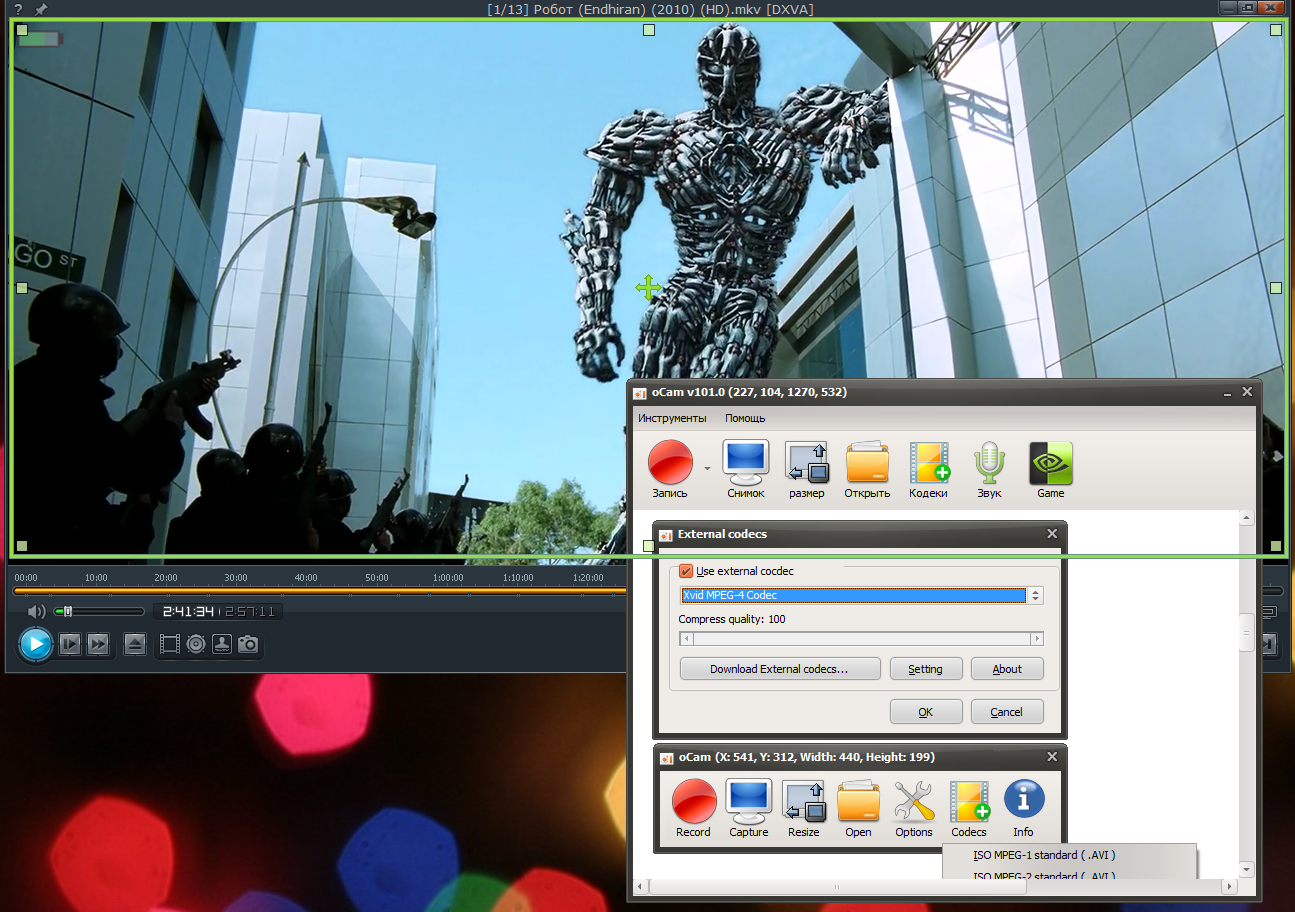The image size is (1295, 912).
Task: Click the orange seek bar in player
Action: tap(320, 591)
